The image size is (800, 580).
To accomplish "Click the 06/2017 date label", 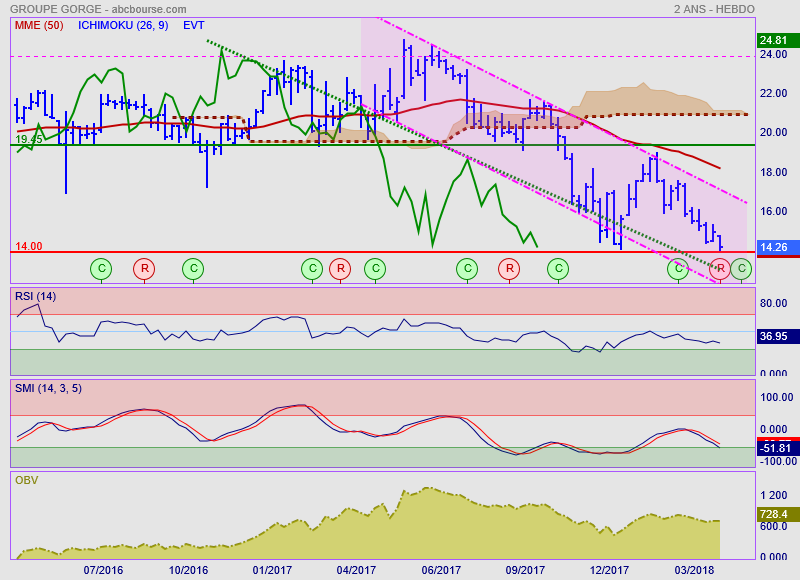I will tap(441, 570).
